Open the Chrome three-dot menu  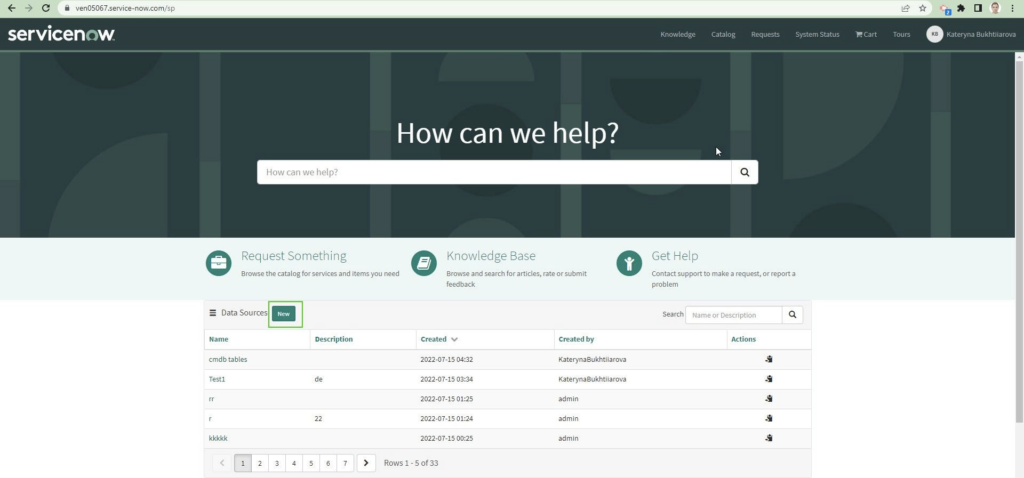pos(1012,8)
